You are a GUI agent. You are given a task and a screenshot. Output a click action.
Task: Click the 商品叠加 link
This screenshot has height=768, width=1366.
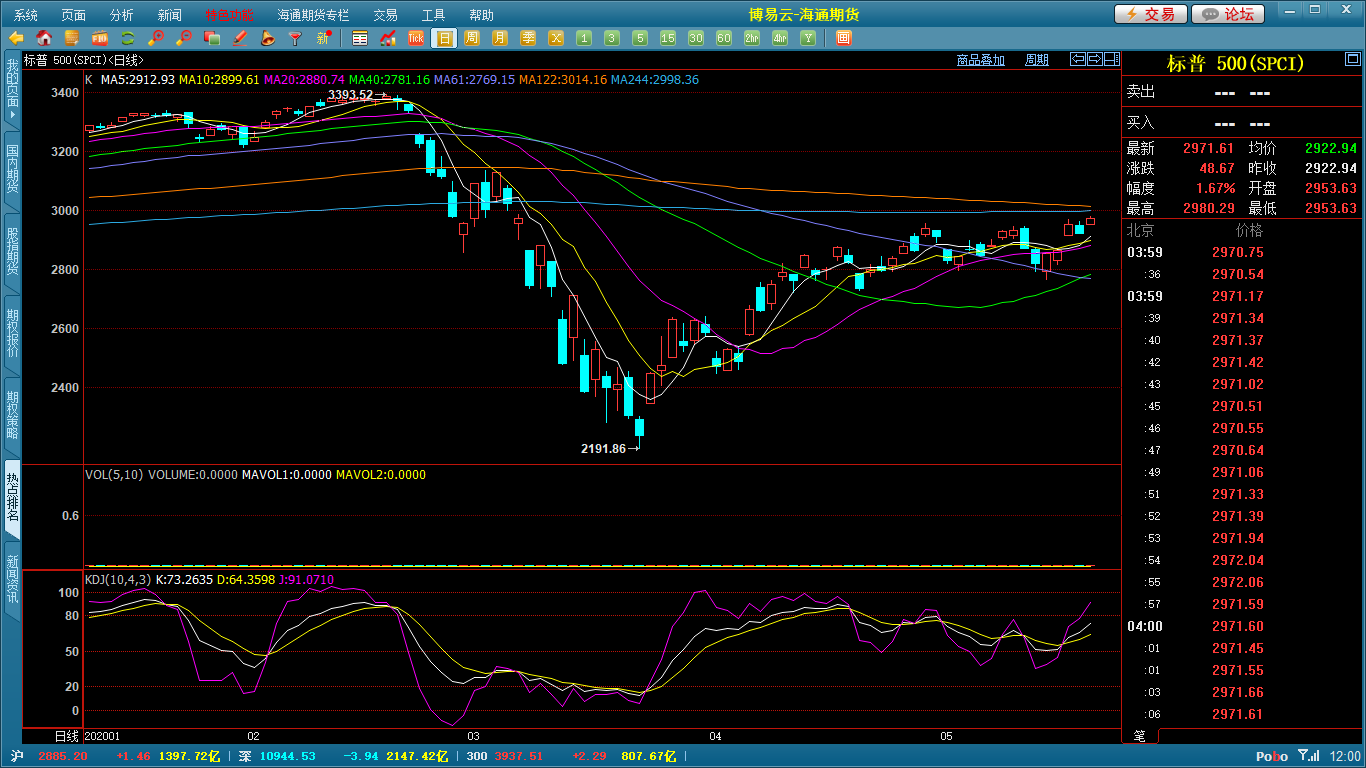[x=980, y=60]
